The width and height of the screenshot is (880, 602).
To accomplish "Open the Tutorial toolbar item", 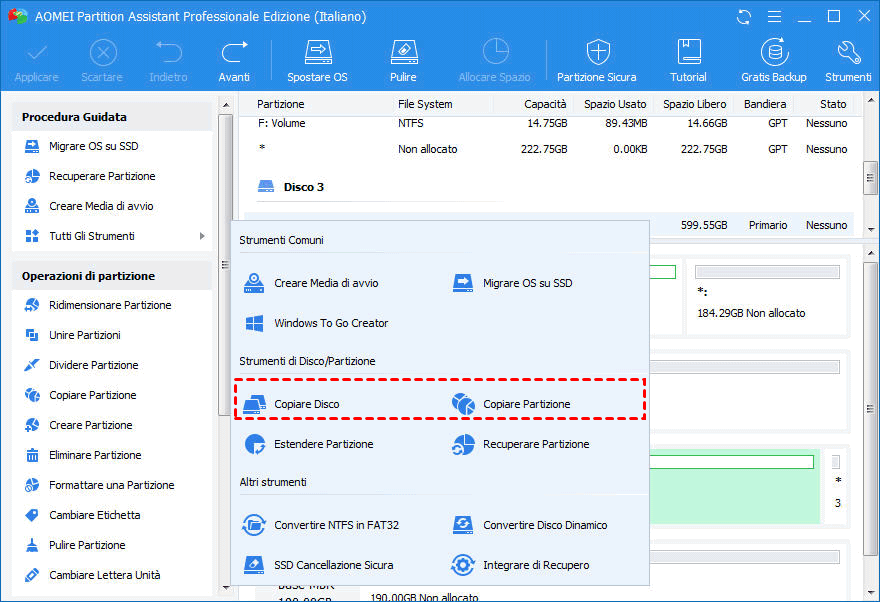I will 689,62.
